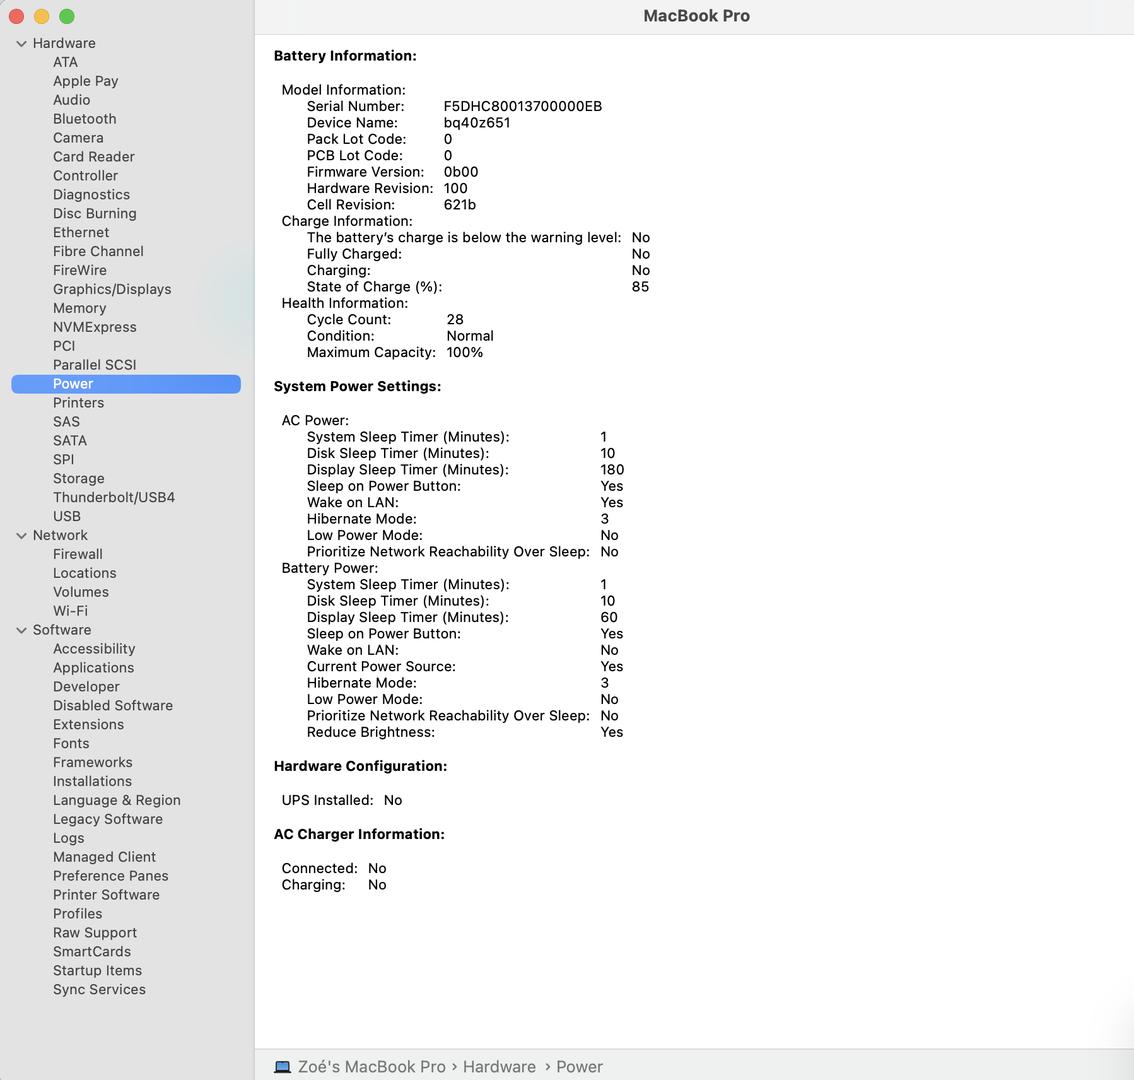Open the Graphics/Displays hardware entry

tap(111, 289)
